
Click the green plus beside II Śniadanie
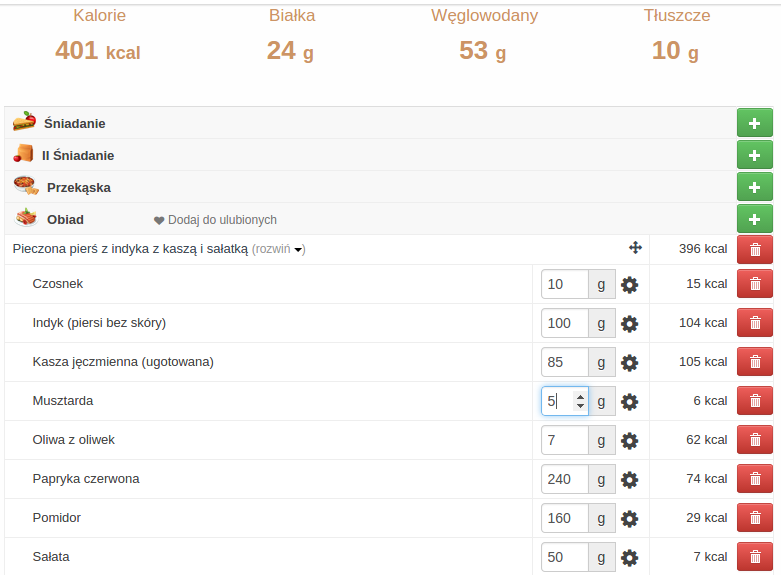[754, 155]
